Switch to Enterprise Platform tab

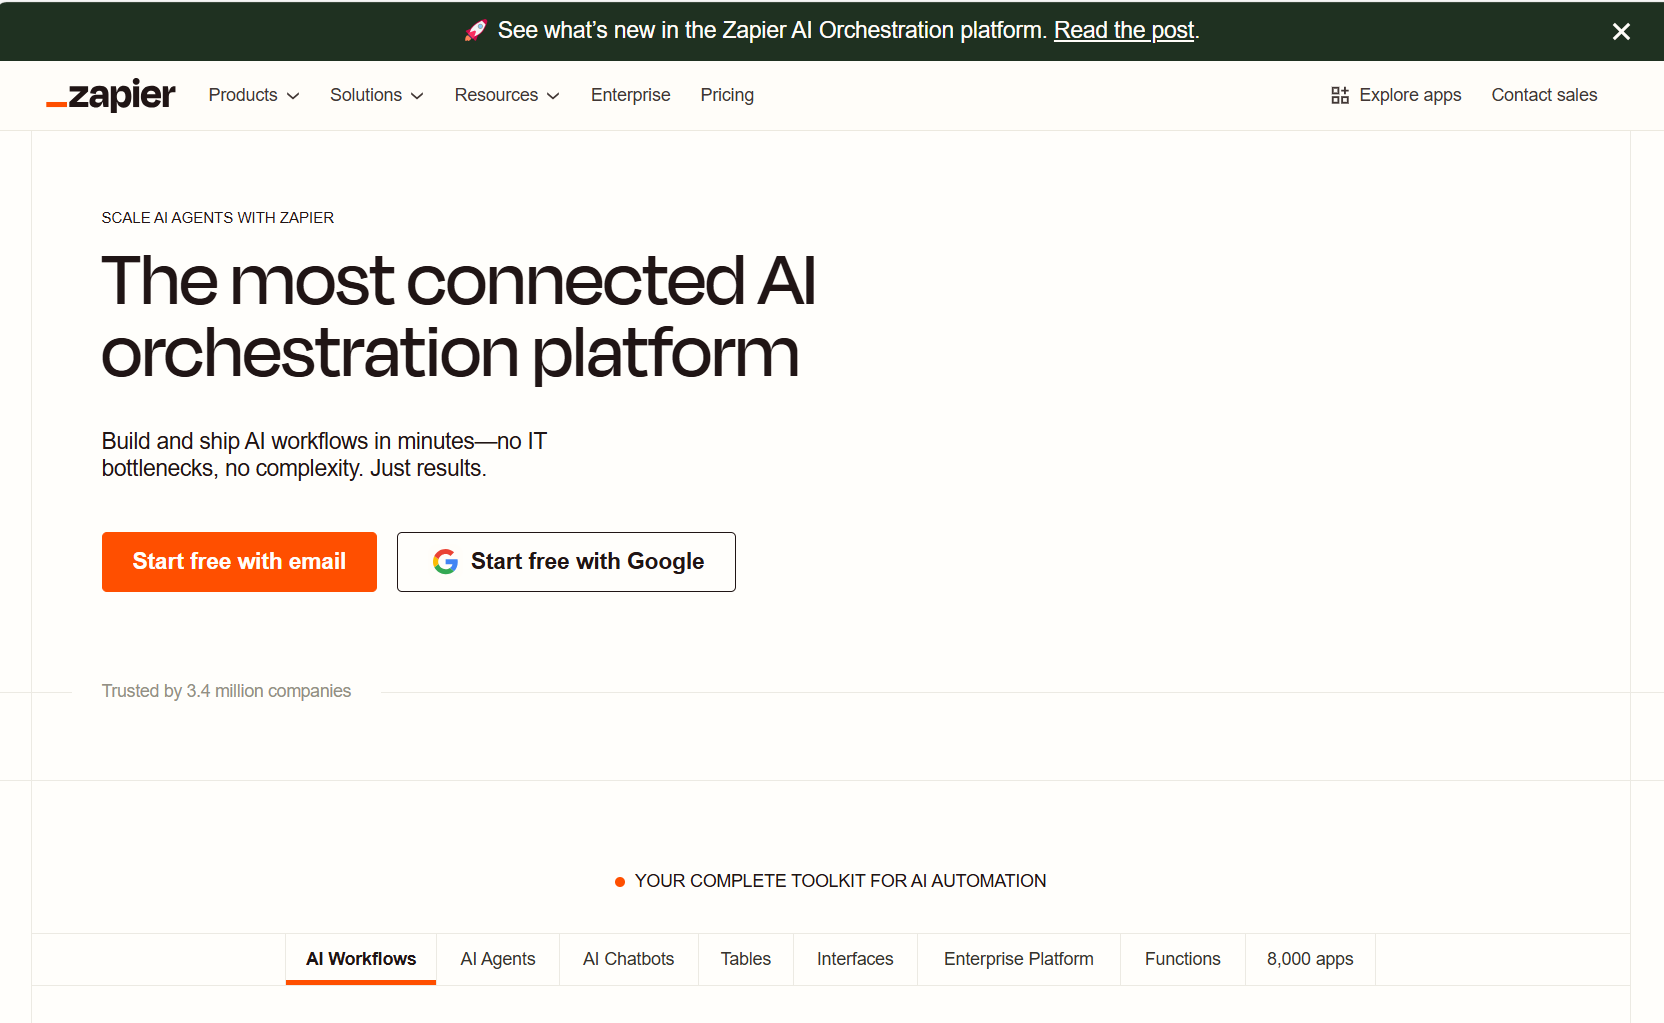[1019, 959]
